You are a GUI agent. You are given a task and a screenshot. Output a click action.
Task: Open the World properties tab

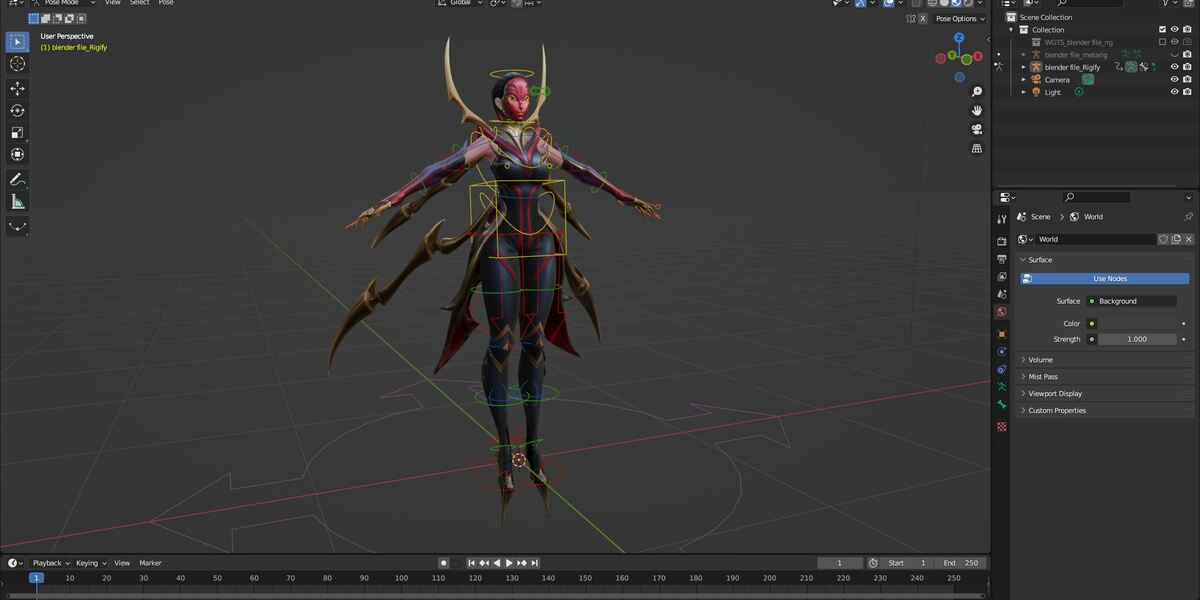pos(1002,312)
